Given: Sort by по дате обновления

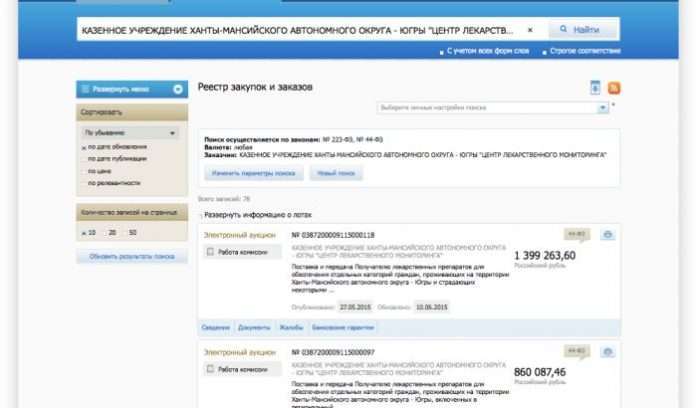Looking at the screenshot, I should click(114, 147).
